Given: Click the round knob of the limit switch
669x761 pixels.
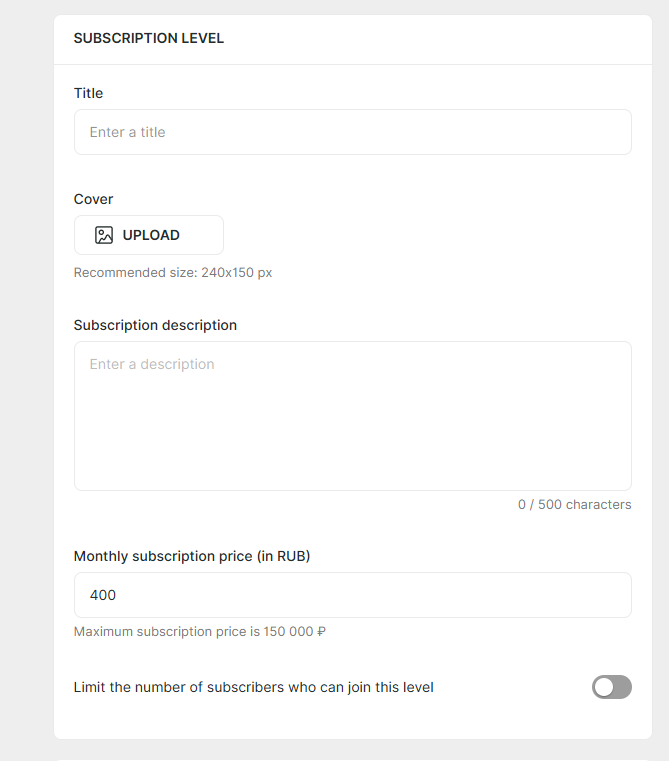Looking at the screenshot, I should (x=603, y=687).
